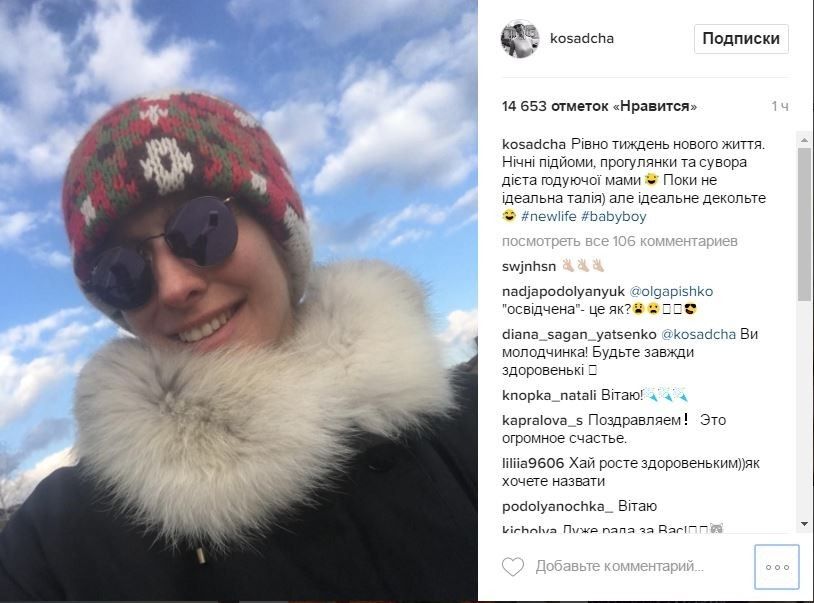
Task: Open the three-dots more options button
Action: (x=777, y=567)
